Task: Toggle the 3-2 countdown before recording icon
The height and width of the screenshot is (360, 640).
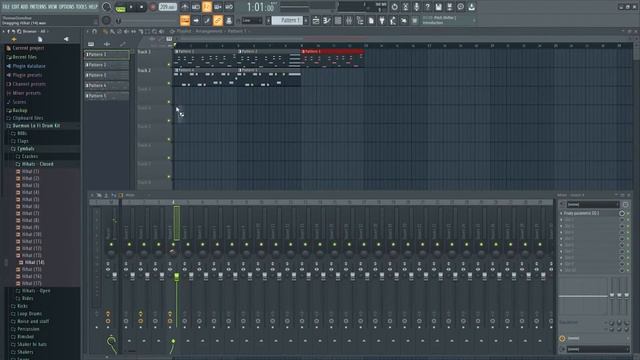Action: pos(207,7)
